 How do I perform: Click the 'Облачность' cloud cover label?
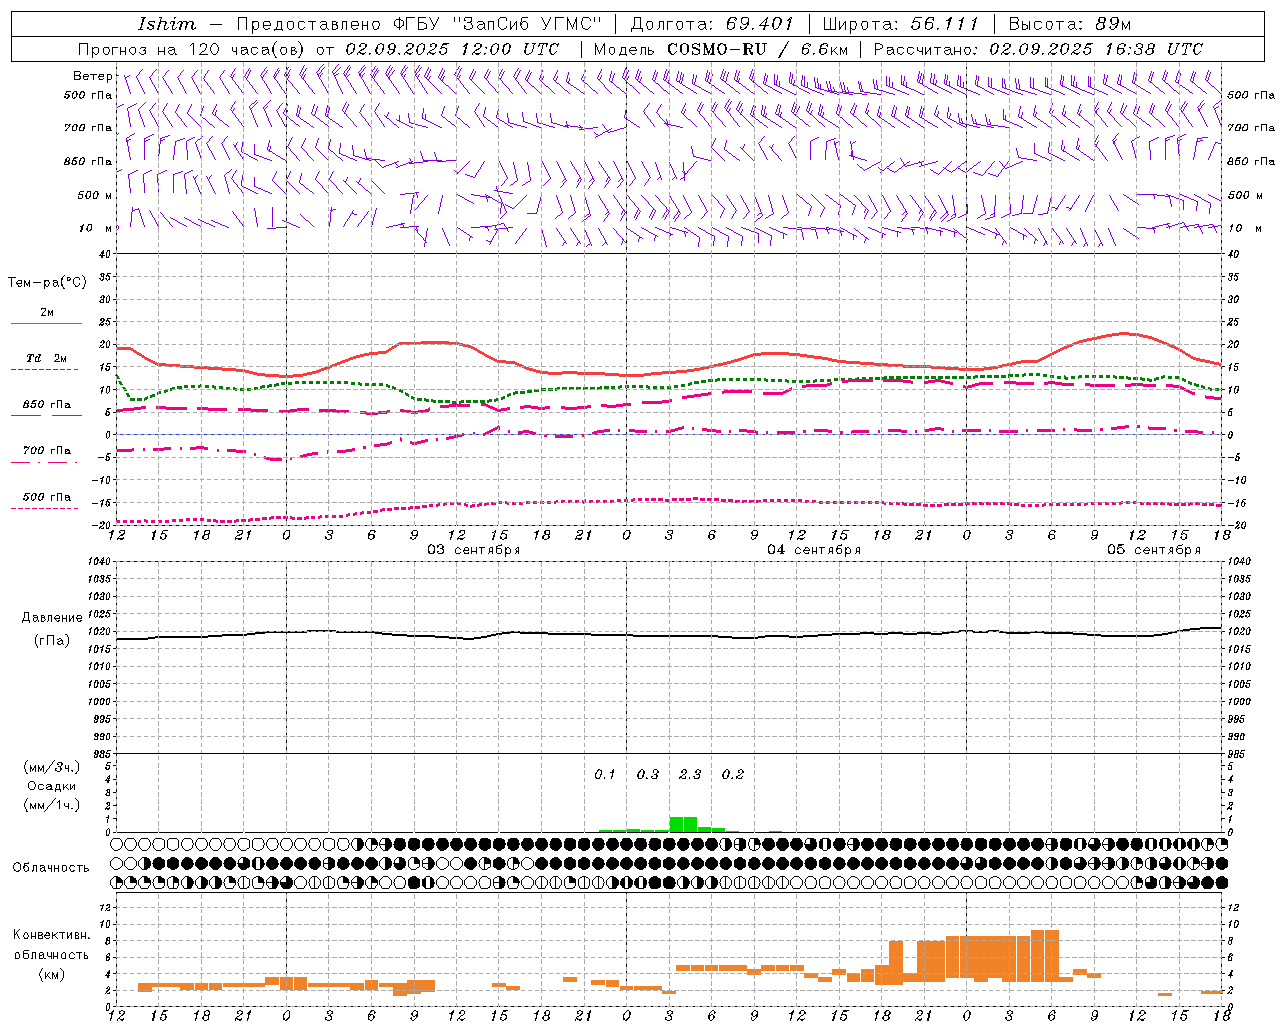(x=51, y=867)
